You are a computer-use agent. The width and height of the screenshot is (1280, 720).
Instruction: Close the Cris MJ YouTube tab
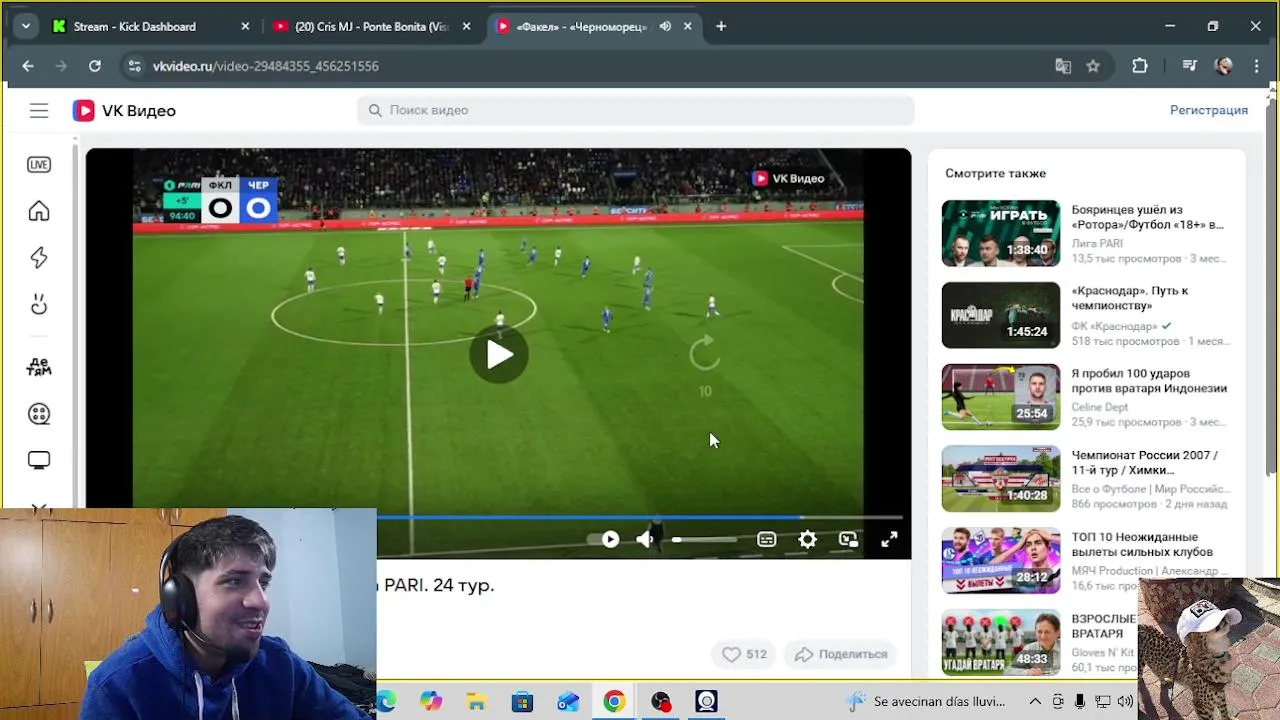pyautogui.click(x=466, y=27)
